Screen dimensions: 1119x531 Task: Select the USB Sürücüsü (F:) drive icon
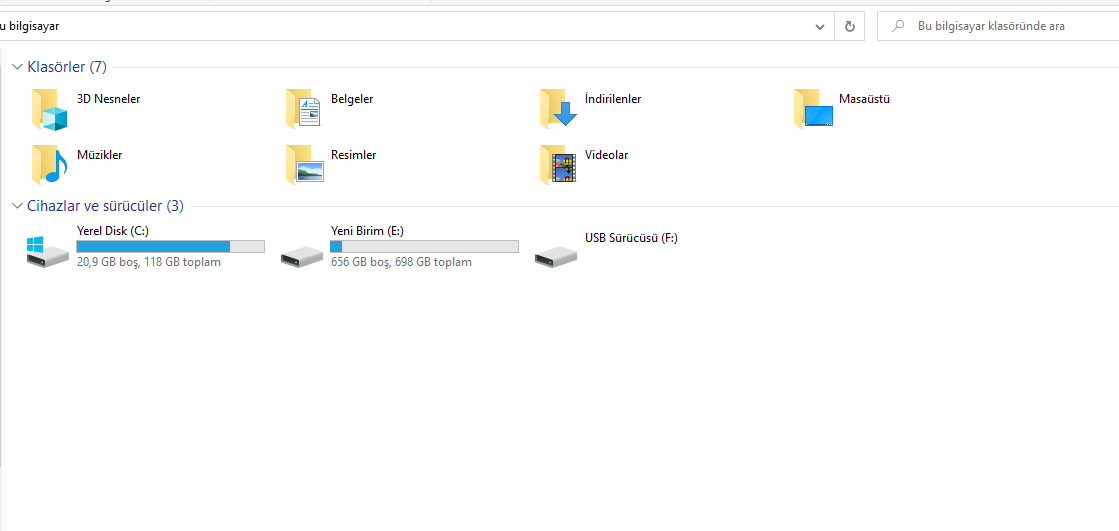point(556,254)
